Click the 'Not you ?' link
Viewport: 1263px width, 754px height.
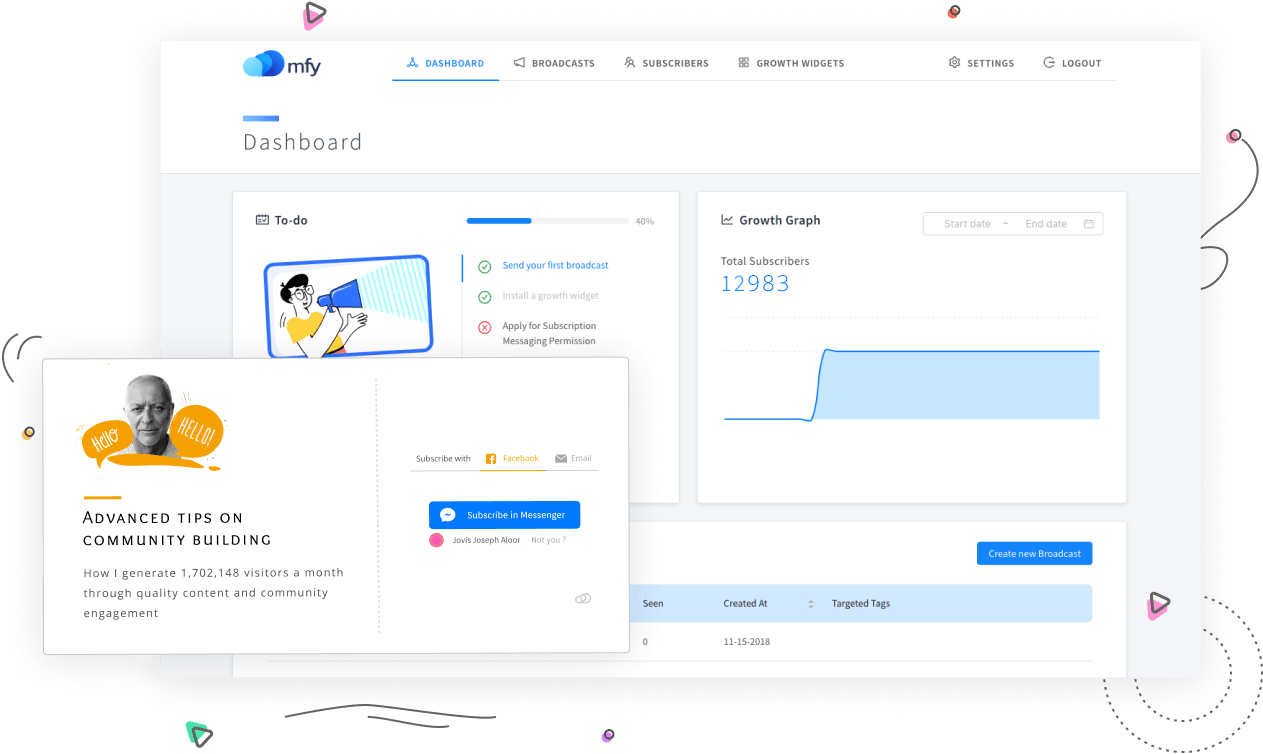tap(548, 540)
